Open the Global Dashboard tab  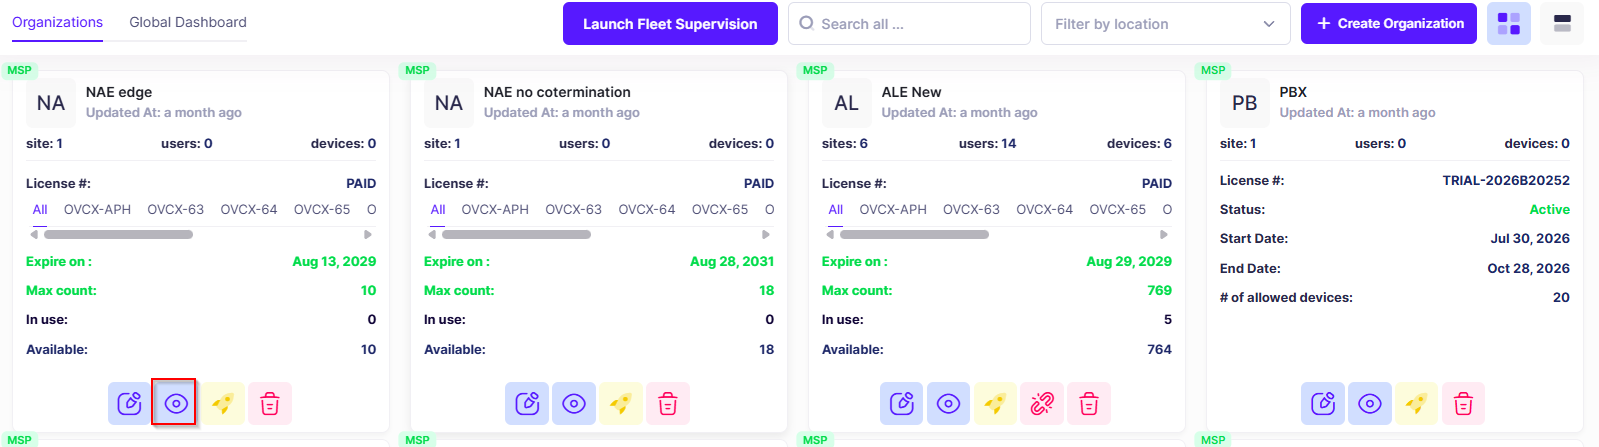pyautogui.click(x=188, y=22)
